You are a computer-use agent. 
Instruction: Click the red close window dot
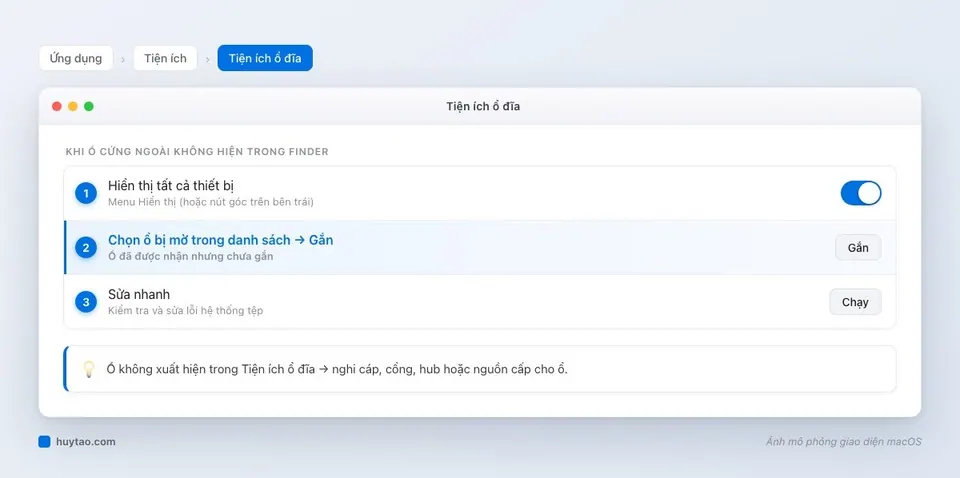click(57, 106)
